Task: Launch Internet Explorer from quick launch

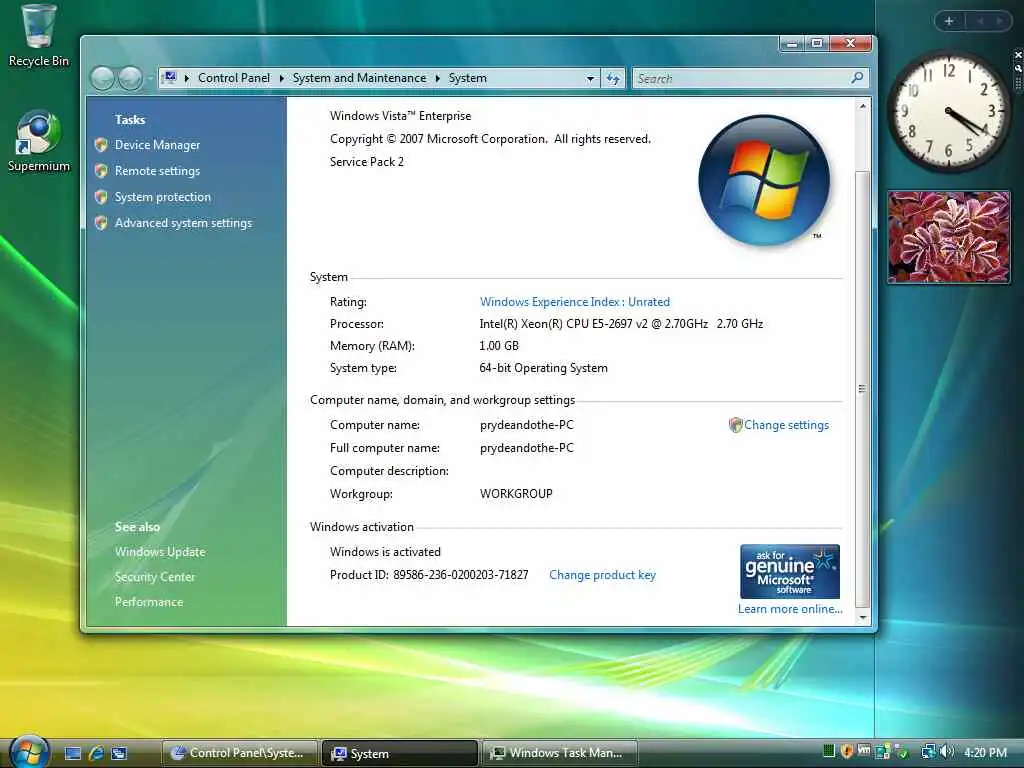Action: coord(96,754)
